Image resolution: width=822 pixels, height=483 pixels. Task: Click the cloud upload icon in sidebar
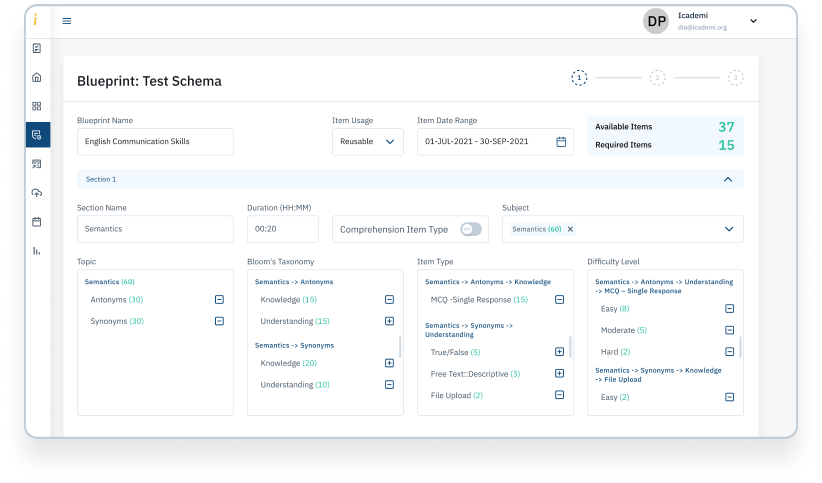click(x=37, y=192)
